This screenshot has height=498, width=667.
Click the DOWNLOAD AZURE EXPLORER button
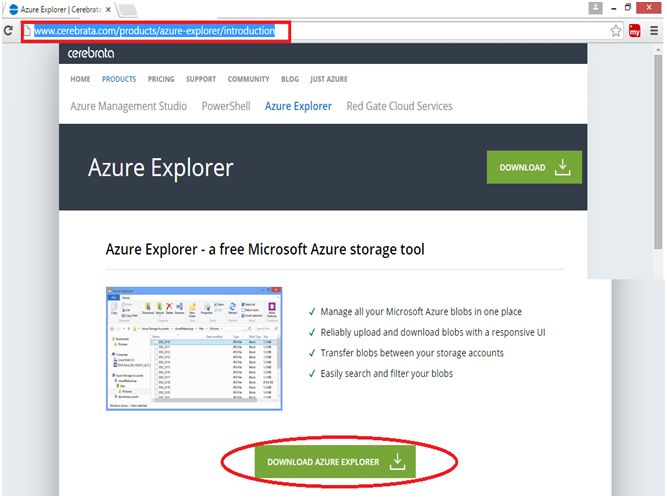pyautogui.click(x=335, y=461)
